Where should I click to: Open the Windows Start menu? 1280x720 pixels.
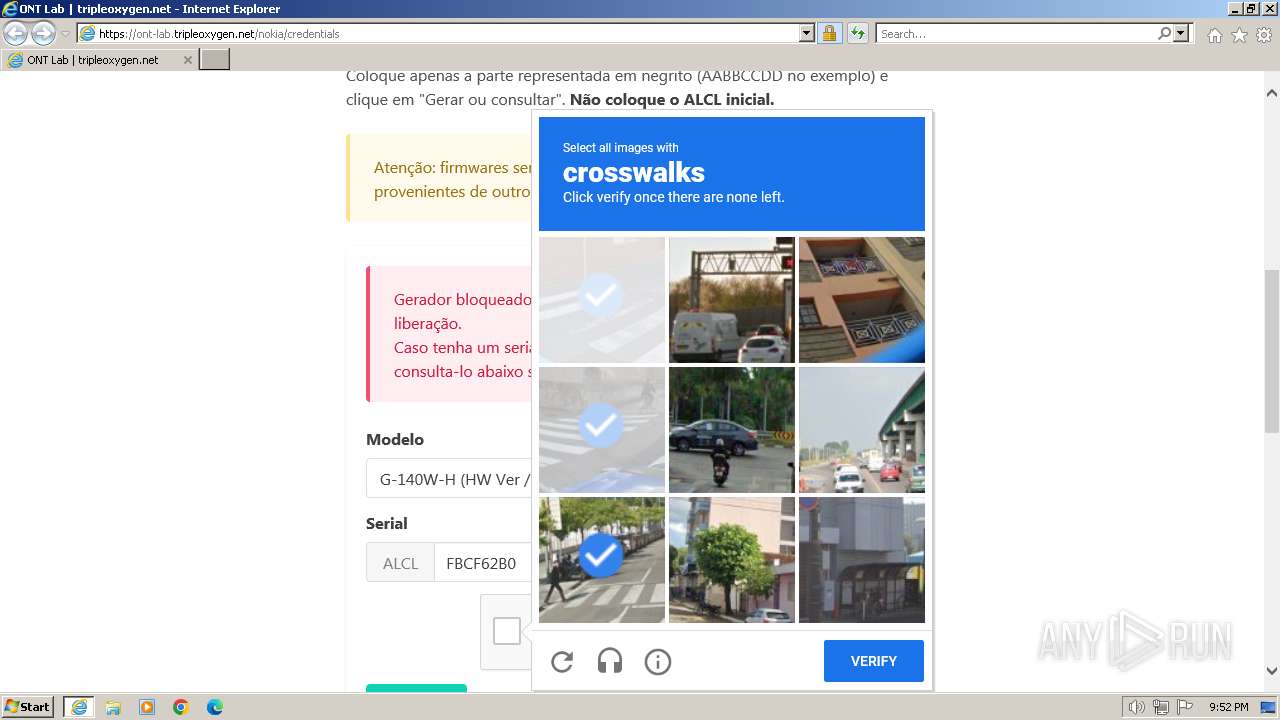[28, 706]
